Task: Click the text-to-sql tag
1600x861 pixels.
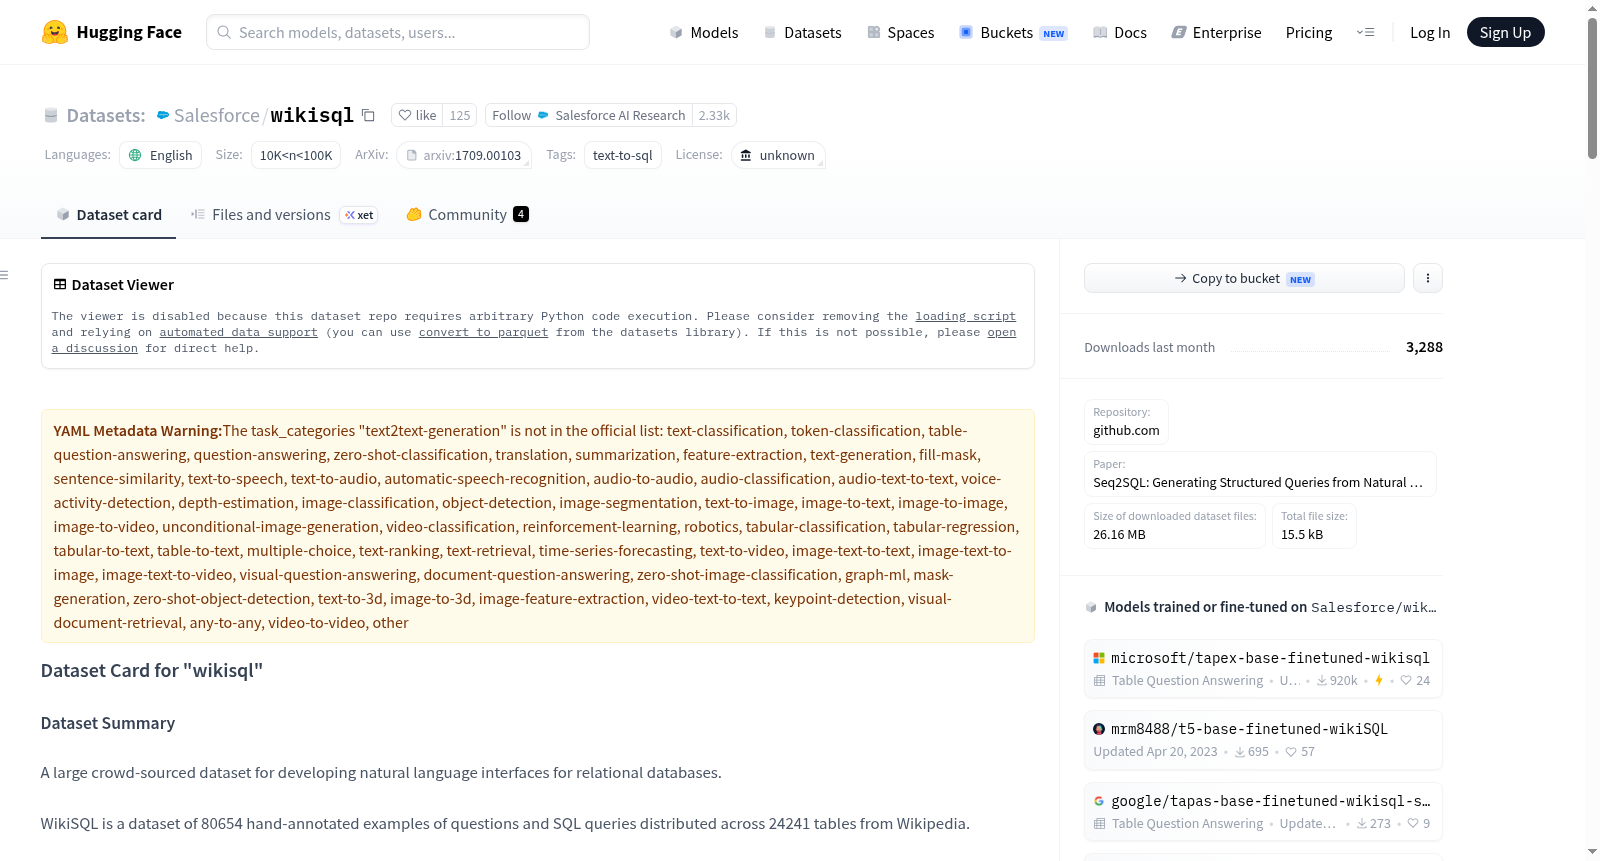Action: 622,155
